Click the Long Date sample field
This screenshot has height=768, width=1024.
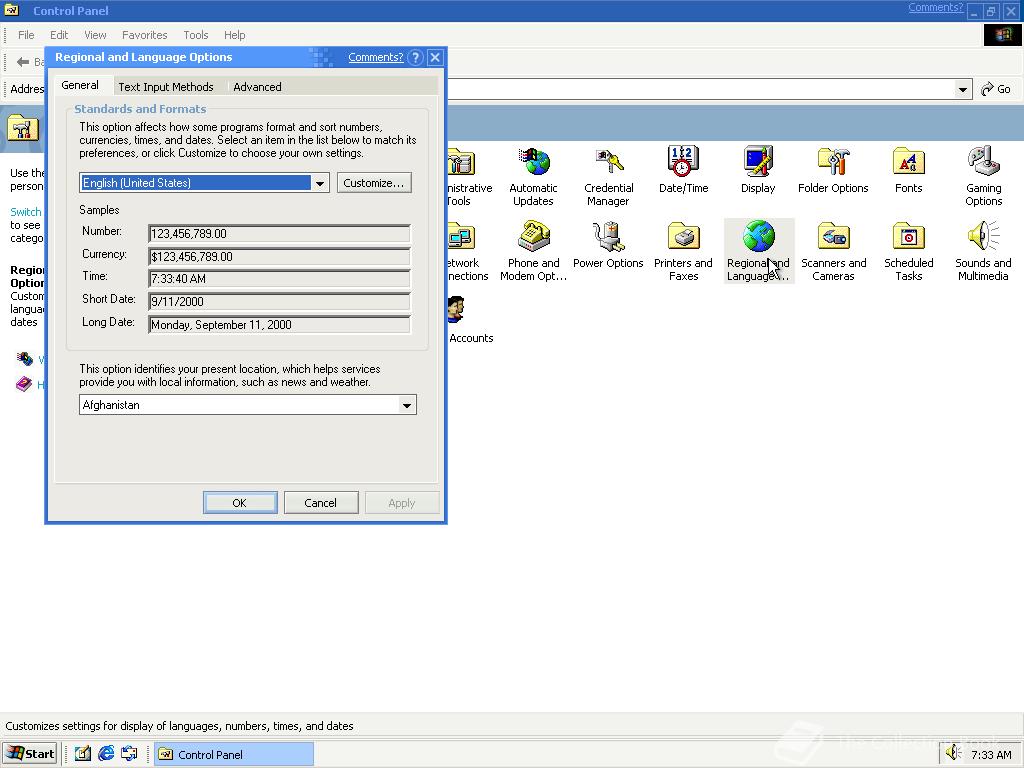click(x=280, y=325)
